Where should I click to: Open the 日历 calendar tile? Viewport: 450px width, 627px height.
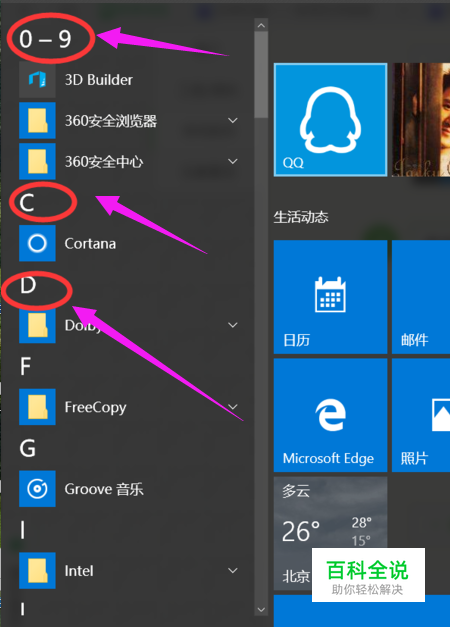tap(330, 297)
